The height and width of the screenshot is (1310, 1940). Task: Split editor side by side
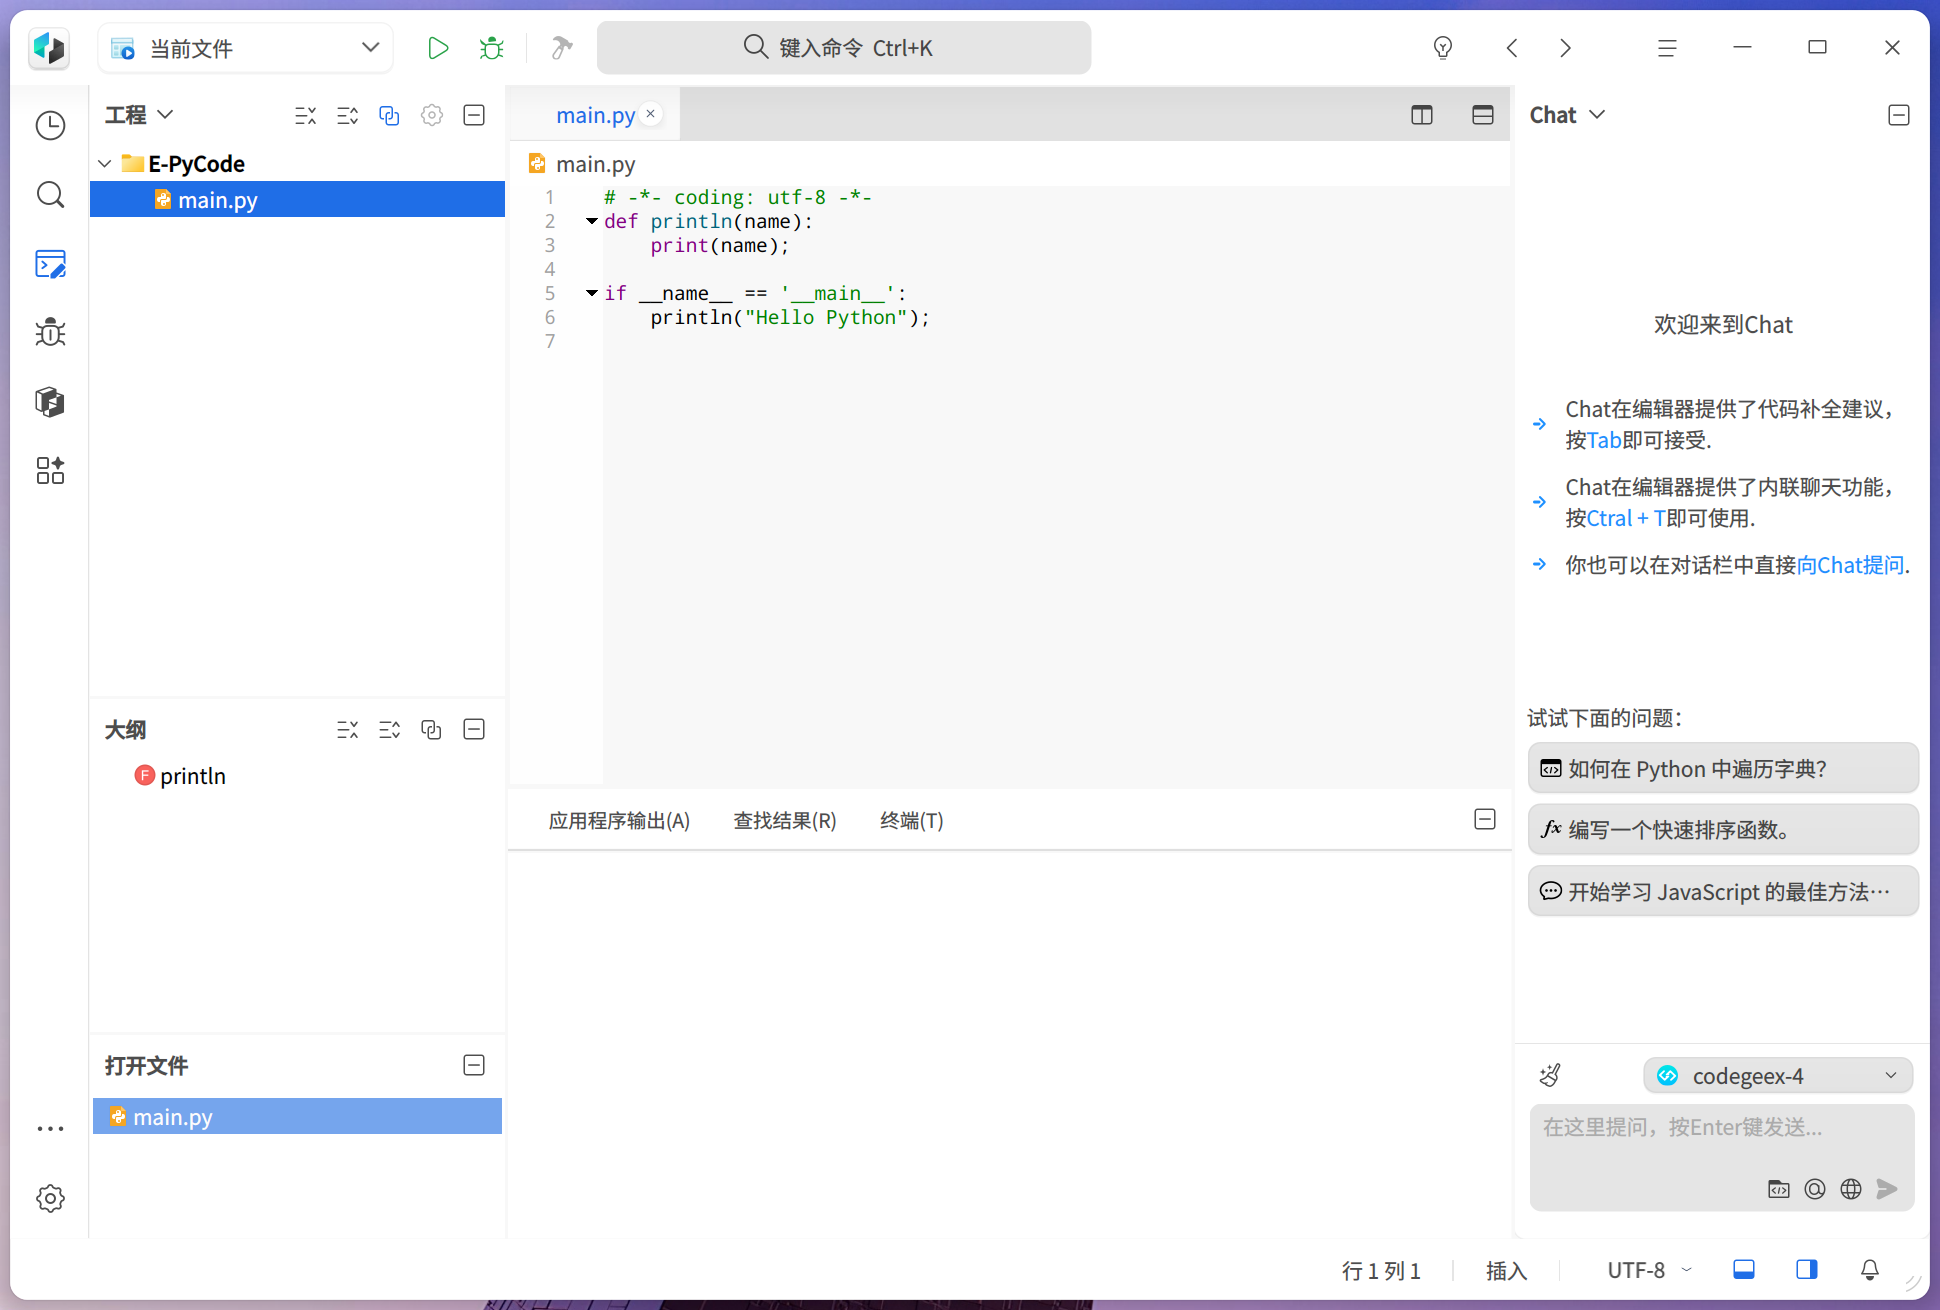pos(1422,115)
